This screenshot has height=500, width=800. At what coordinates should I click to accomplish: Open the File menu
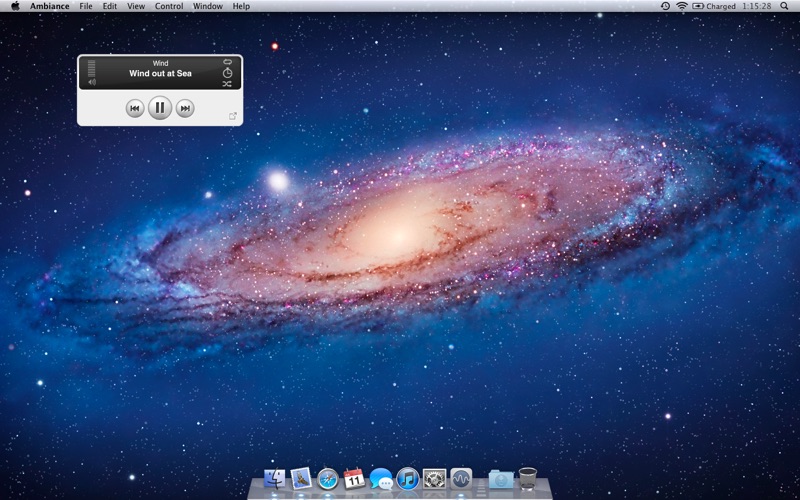tap(86, 6)
